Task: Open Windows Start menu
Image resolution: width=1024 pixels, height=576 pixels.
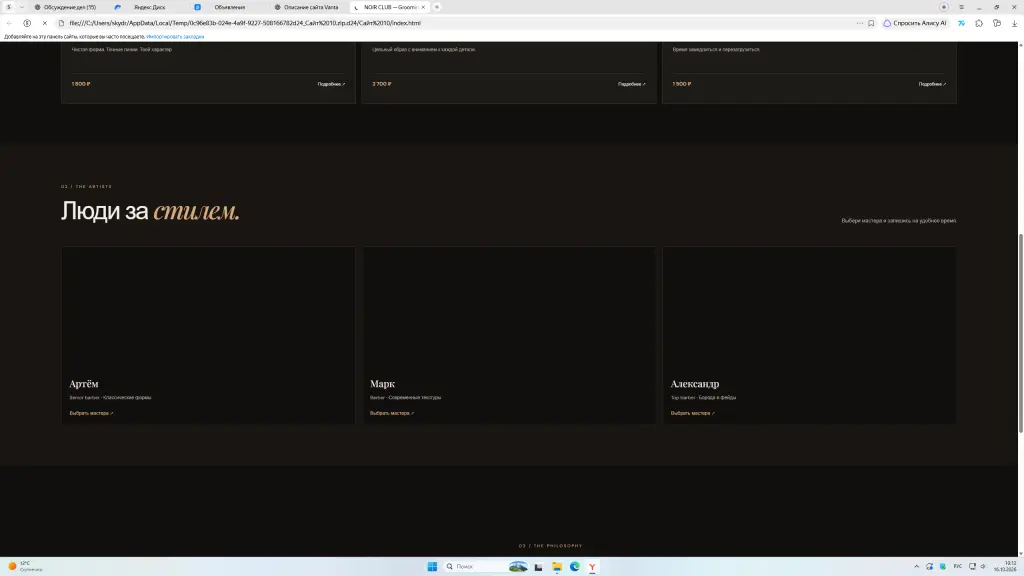Action: coord(432,566)
